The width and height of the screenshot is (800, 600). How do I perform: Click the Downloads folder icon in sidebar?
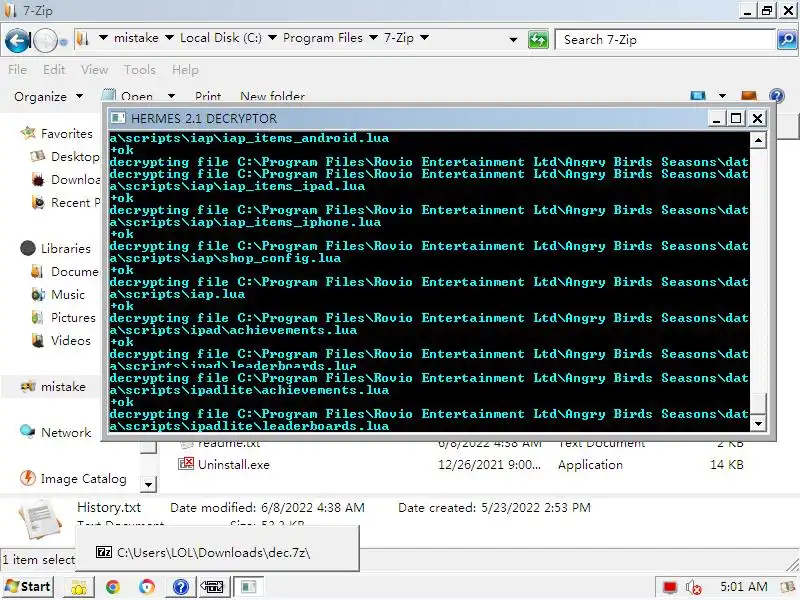(38, 180)
